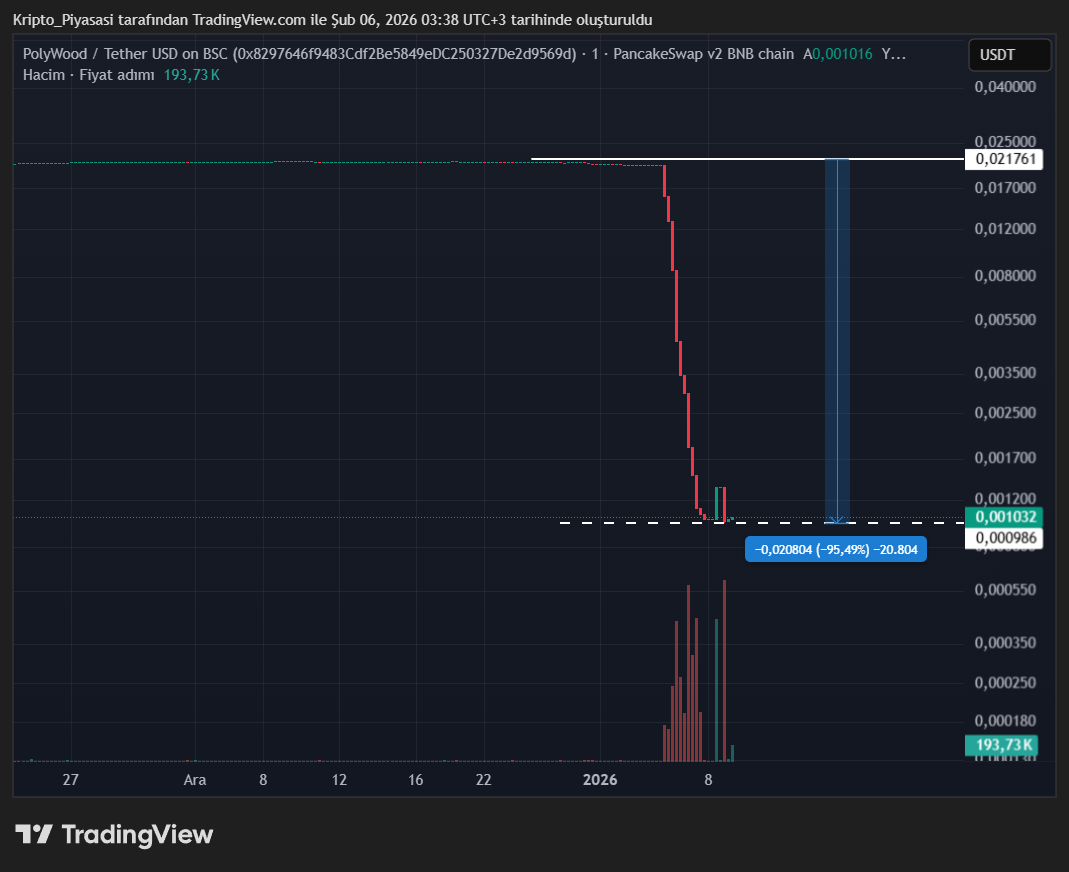
Task: Select the white solid horizontal line
Action: [700, 159]
